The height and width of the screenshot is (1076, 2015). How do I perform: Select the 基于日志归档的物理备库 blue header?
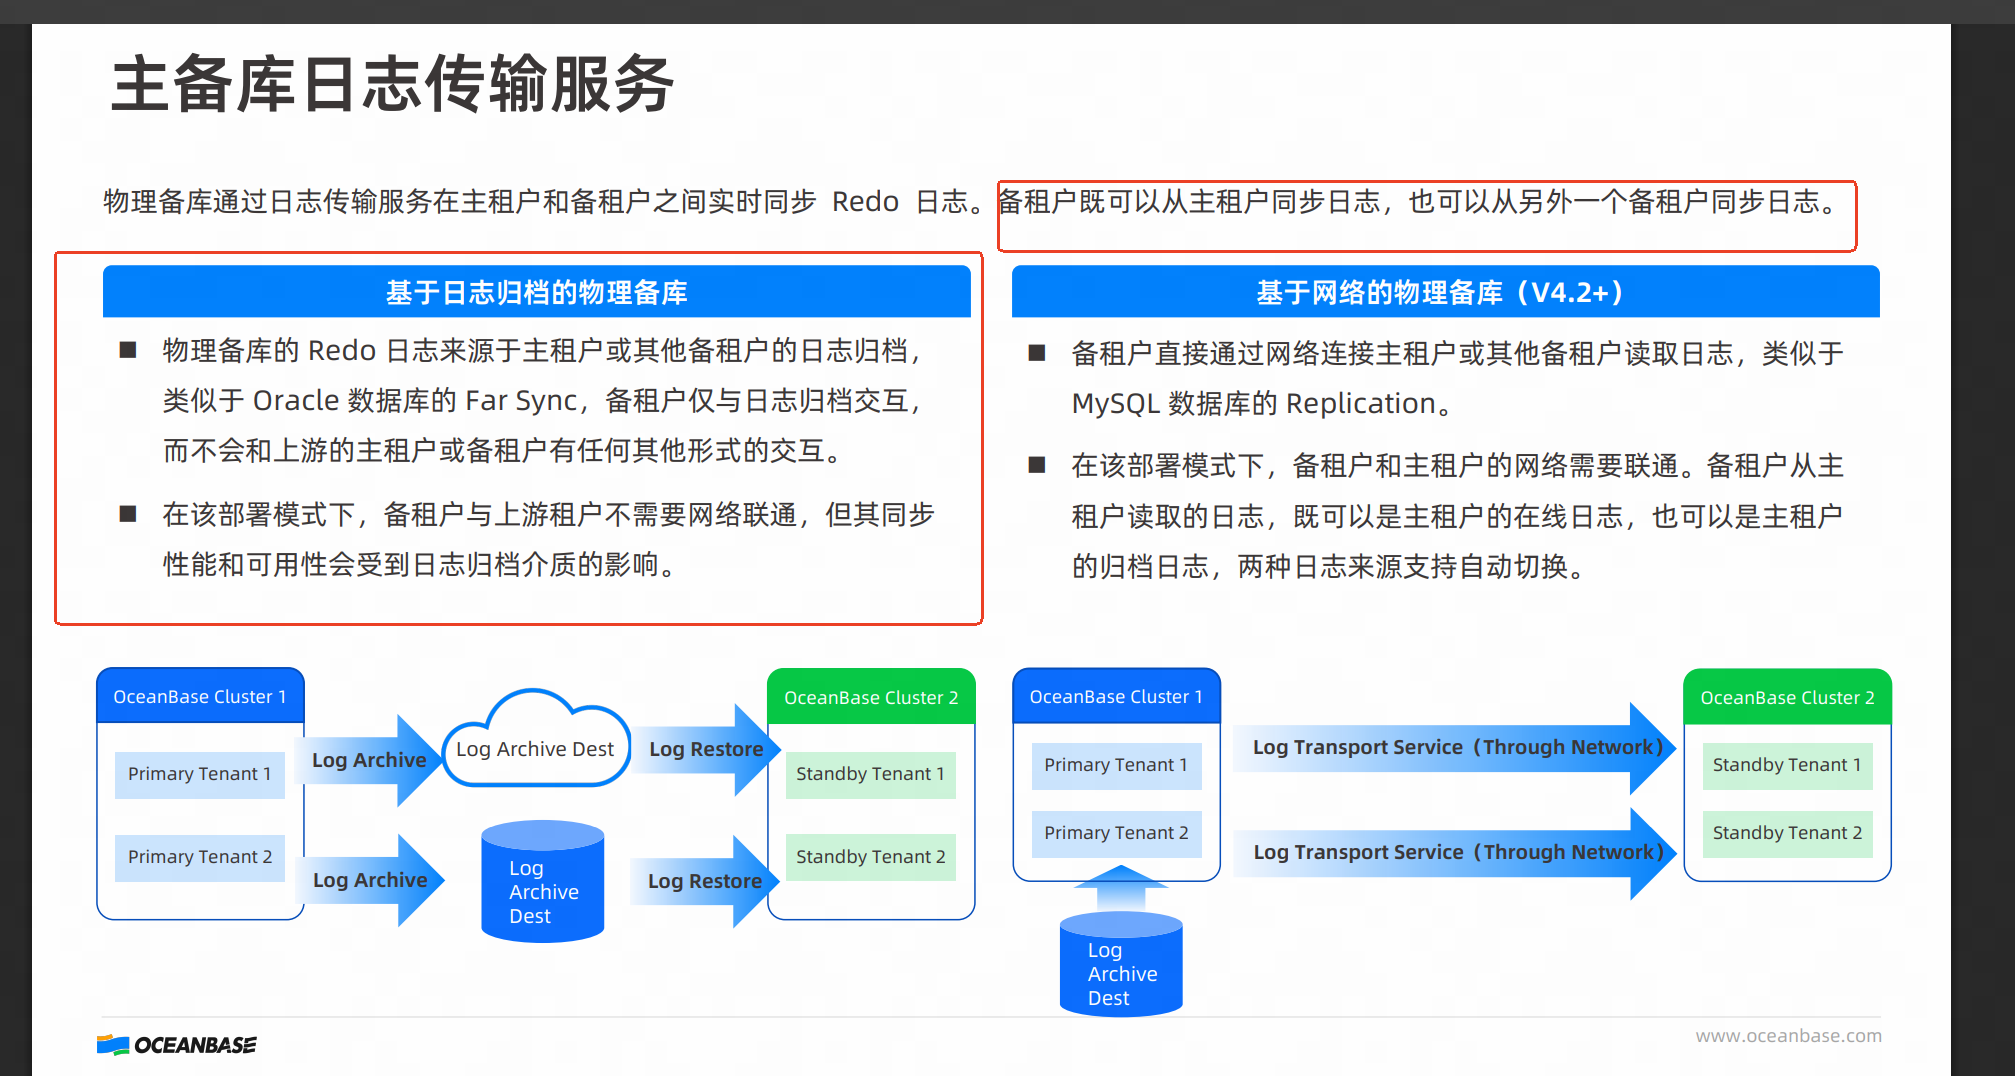click(x=536, y=292)
